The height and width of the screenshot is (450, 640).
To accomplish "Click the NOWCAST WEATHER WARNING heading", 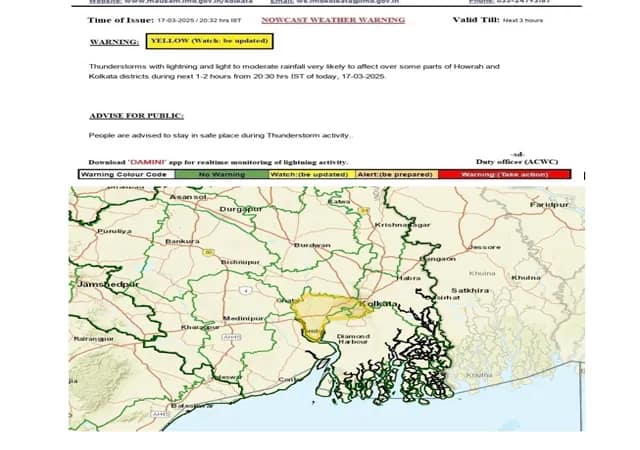I will [x=333, y=20].
